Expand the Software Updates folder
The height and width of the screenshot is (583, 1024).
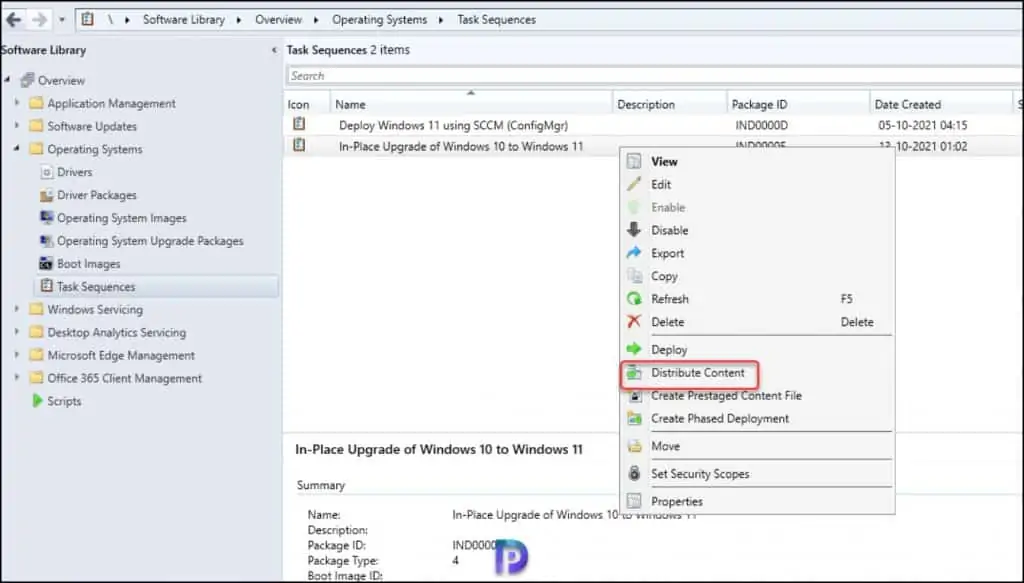pyautogui.click(x=17, y=125)
